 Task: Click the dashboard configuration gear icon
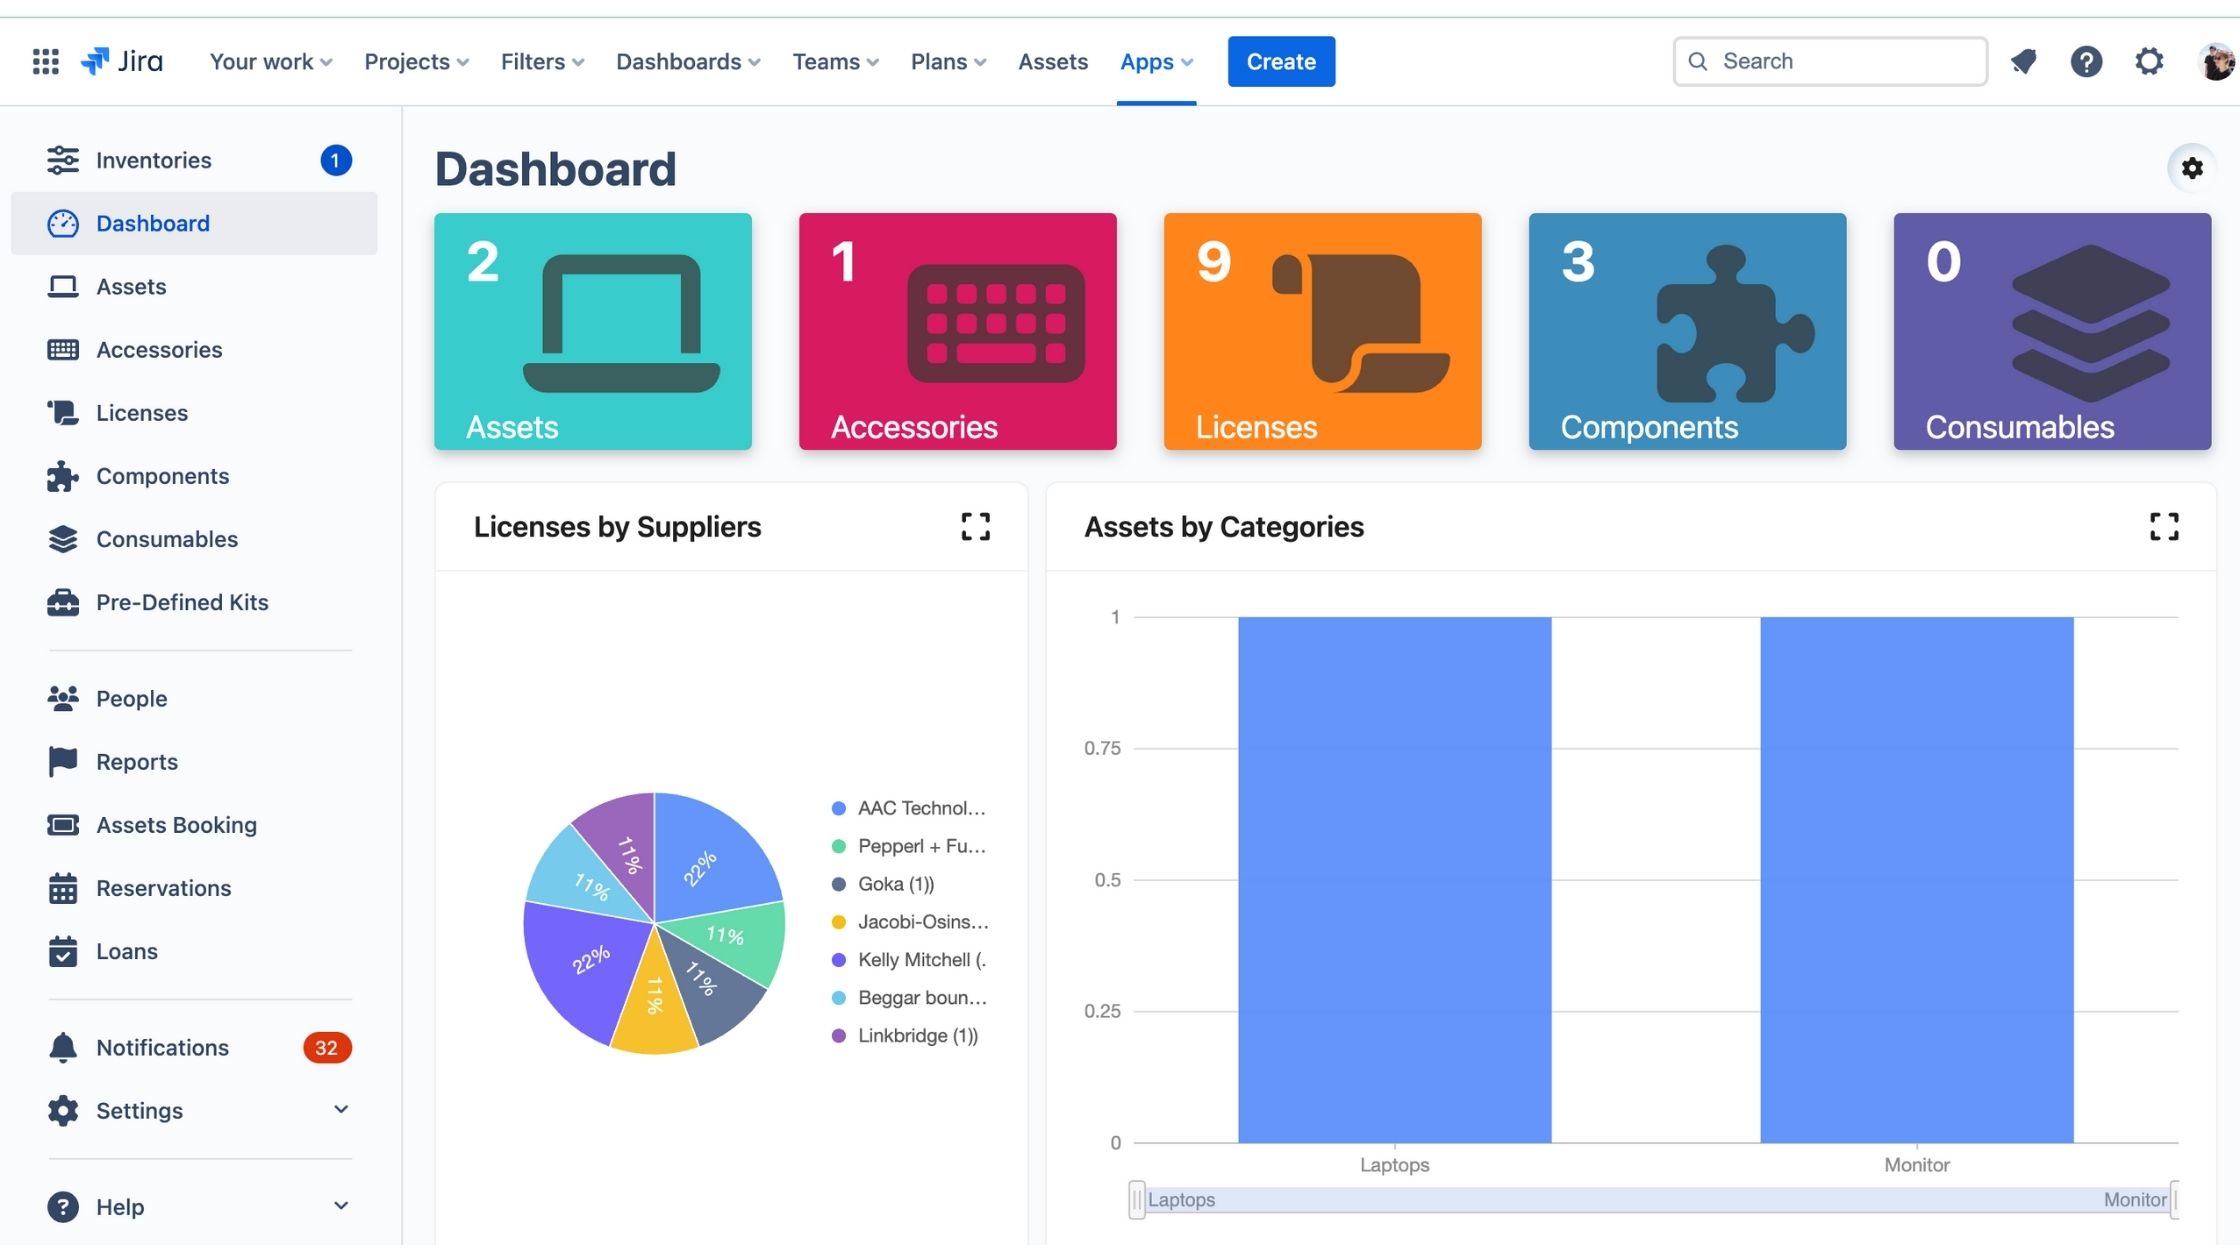pyautogui.click(x=2192, y=168)
